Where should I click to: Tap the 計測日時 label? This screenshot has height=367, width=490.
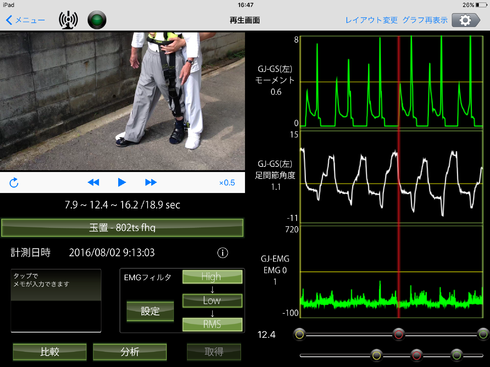tap(31, 253)
